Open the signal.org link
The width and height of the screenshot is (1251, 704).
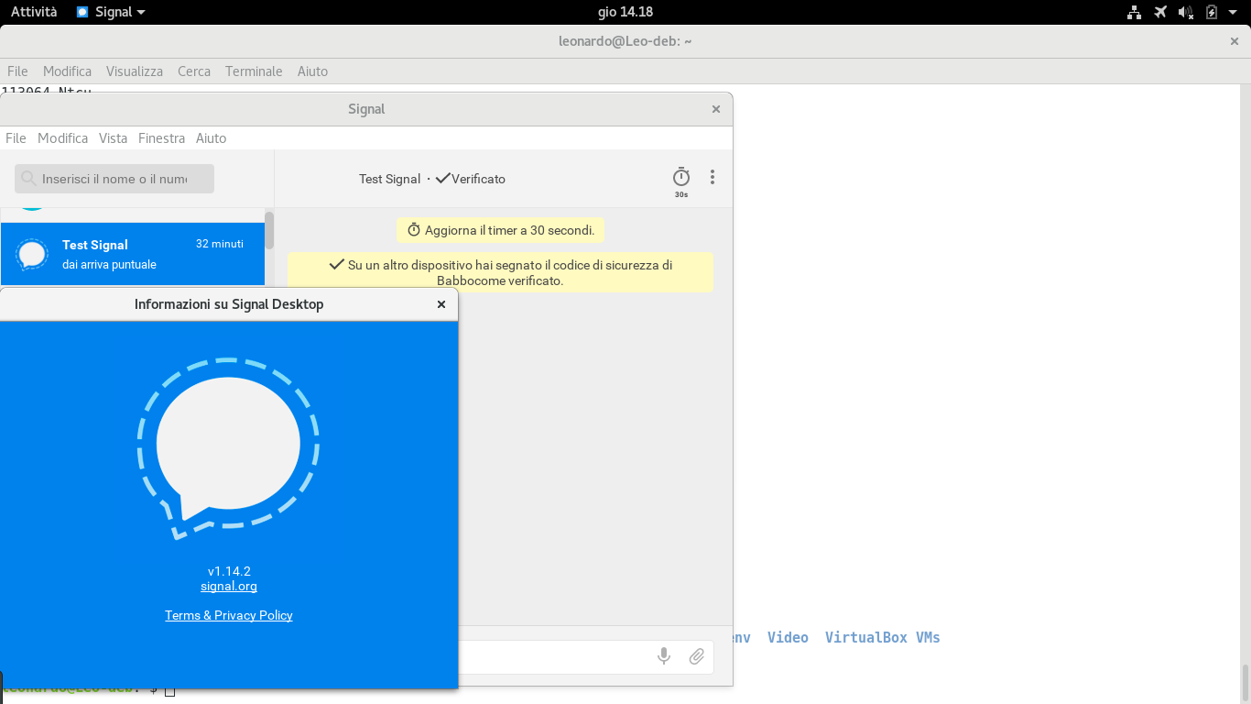(x=228, y=586)
